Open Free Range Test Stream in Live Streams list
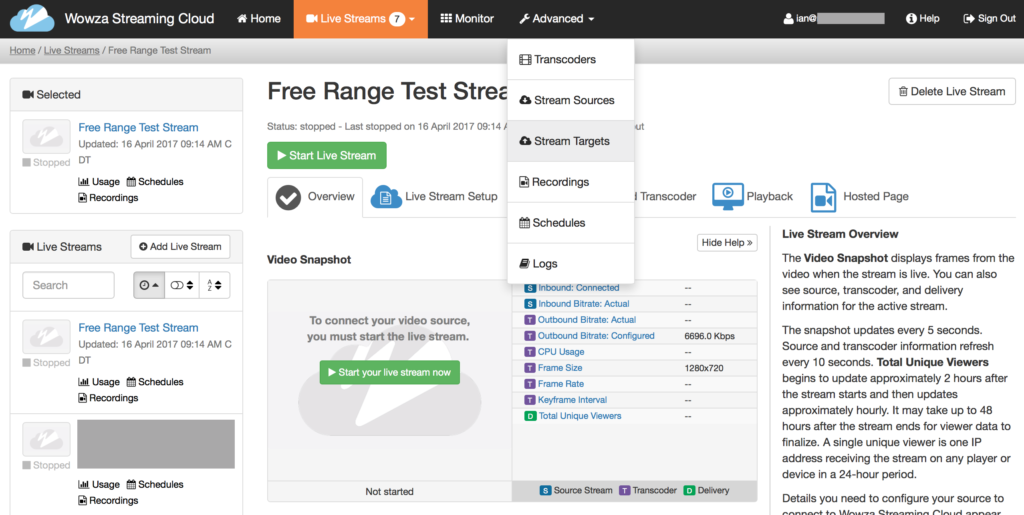The height and width of the screenshot is (515, 1024). point(138,328)
